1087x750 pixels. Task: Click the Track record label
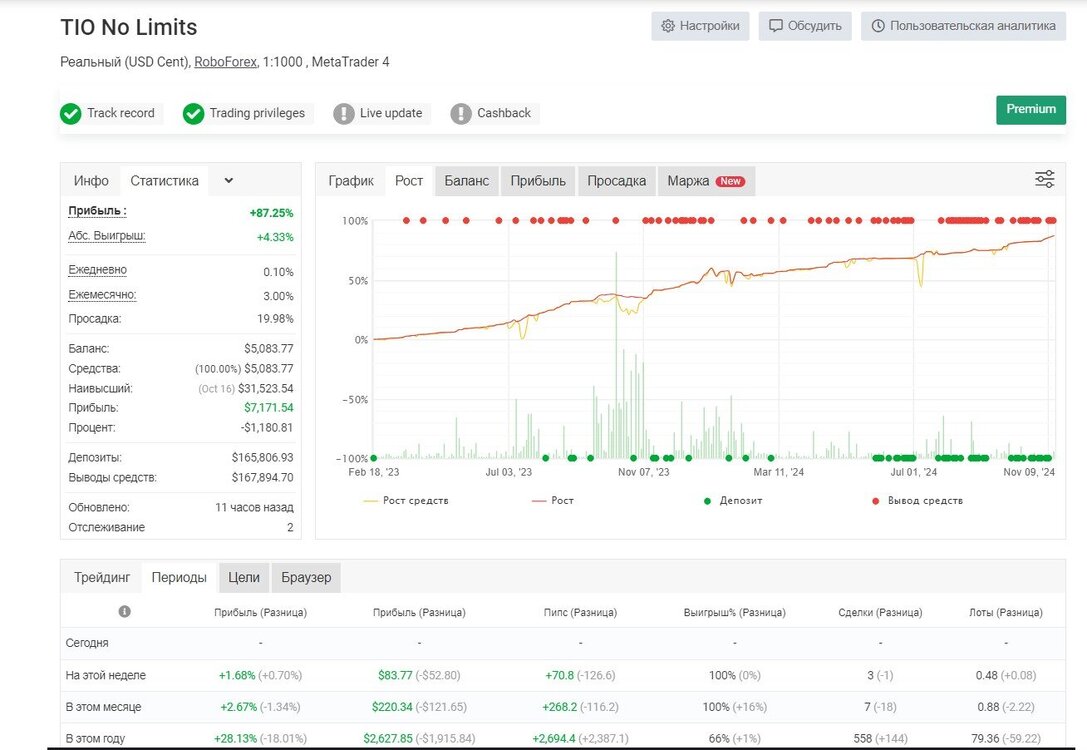121,113
